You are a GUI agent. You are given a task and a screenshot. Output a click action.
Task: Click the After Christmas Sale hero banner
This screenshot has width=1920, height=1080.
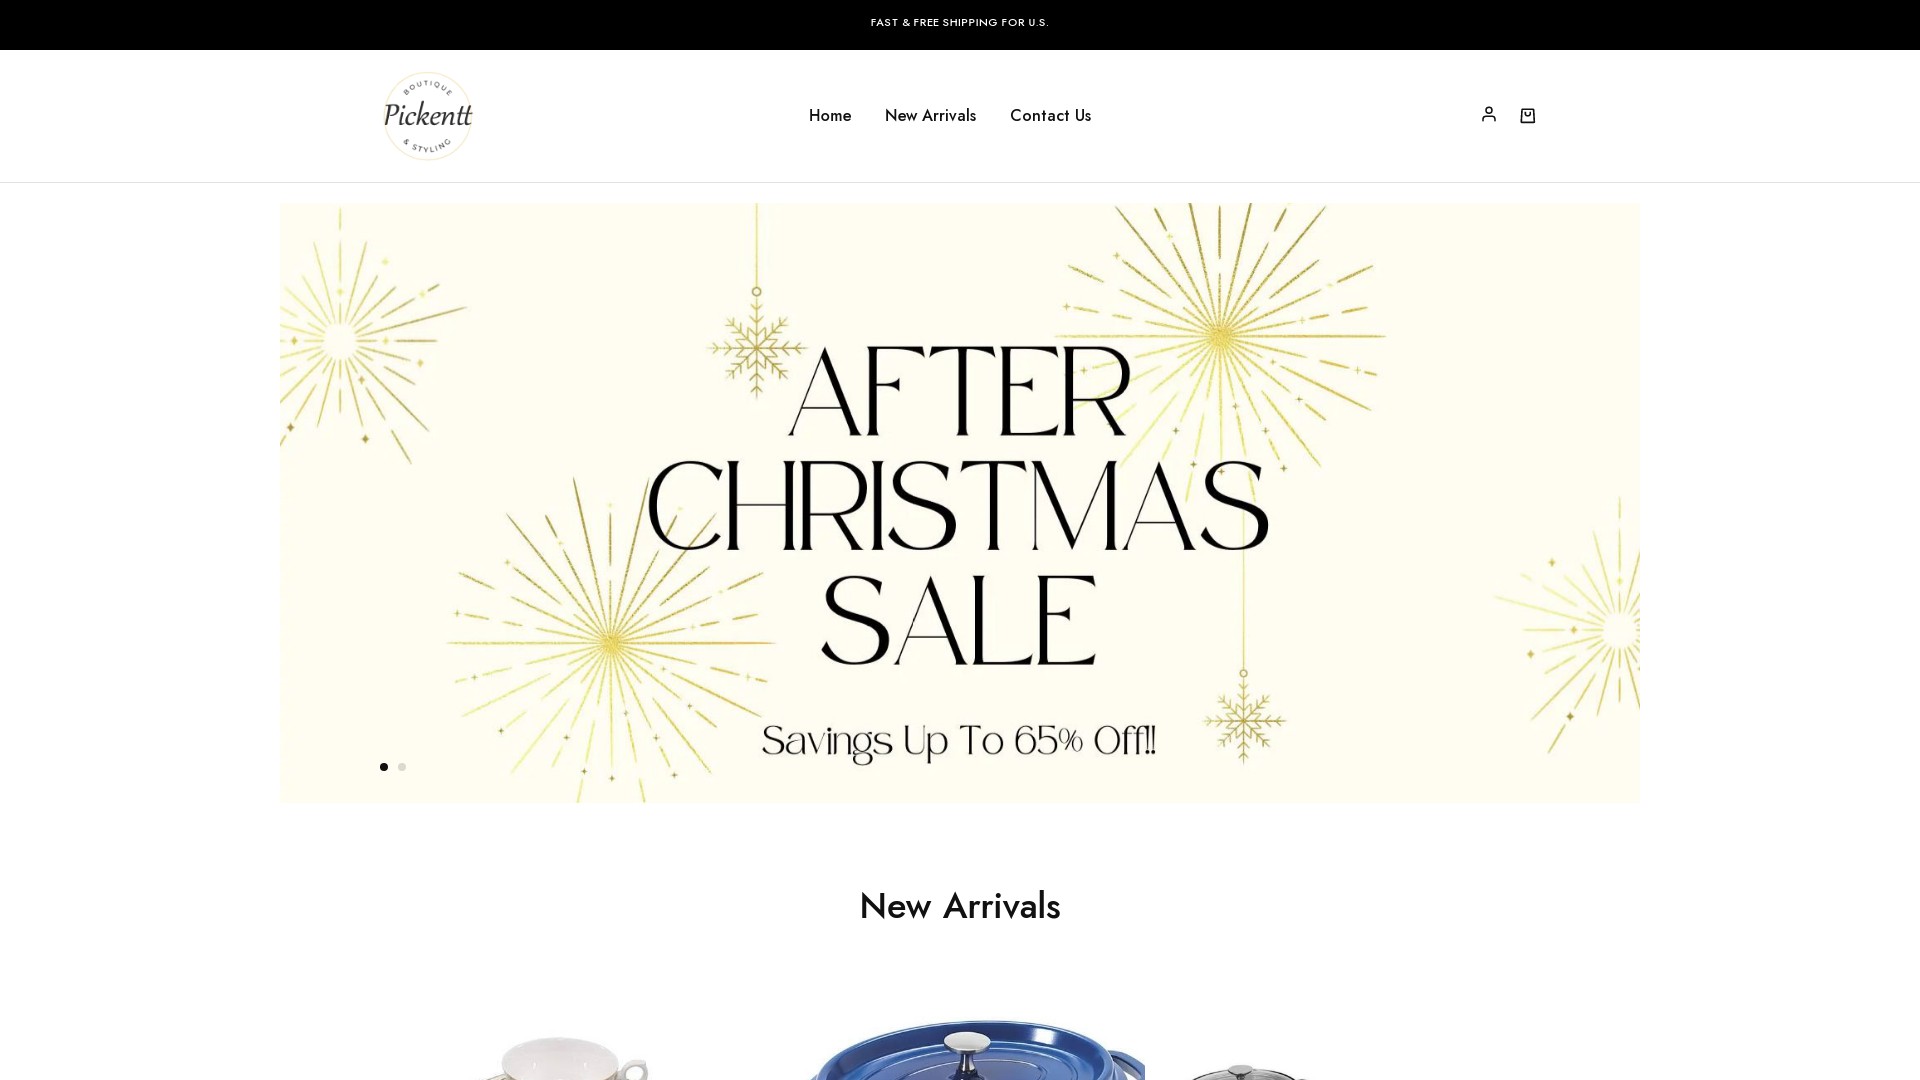[x=960, y=503]
